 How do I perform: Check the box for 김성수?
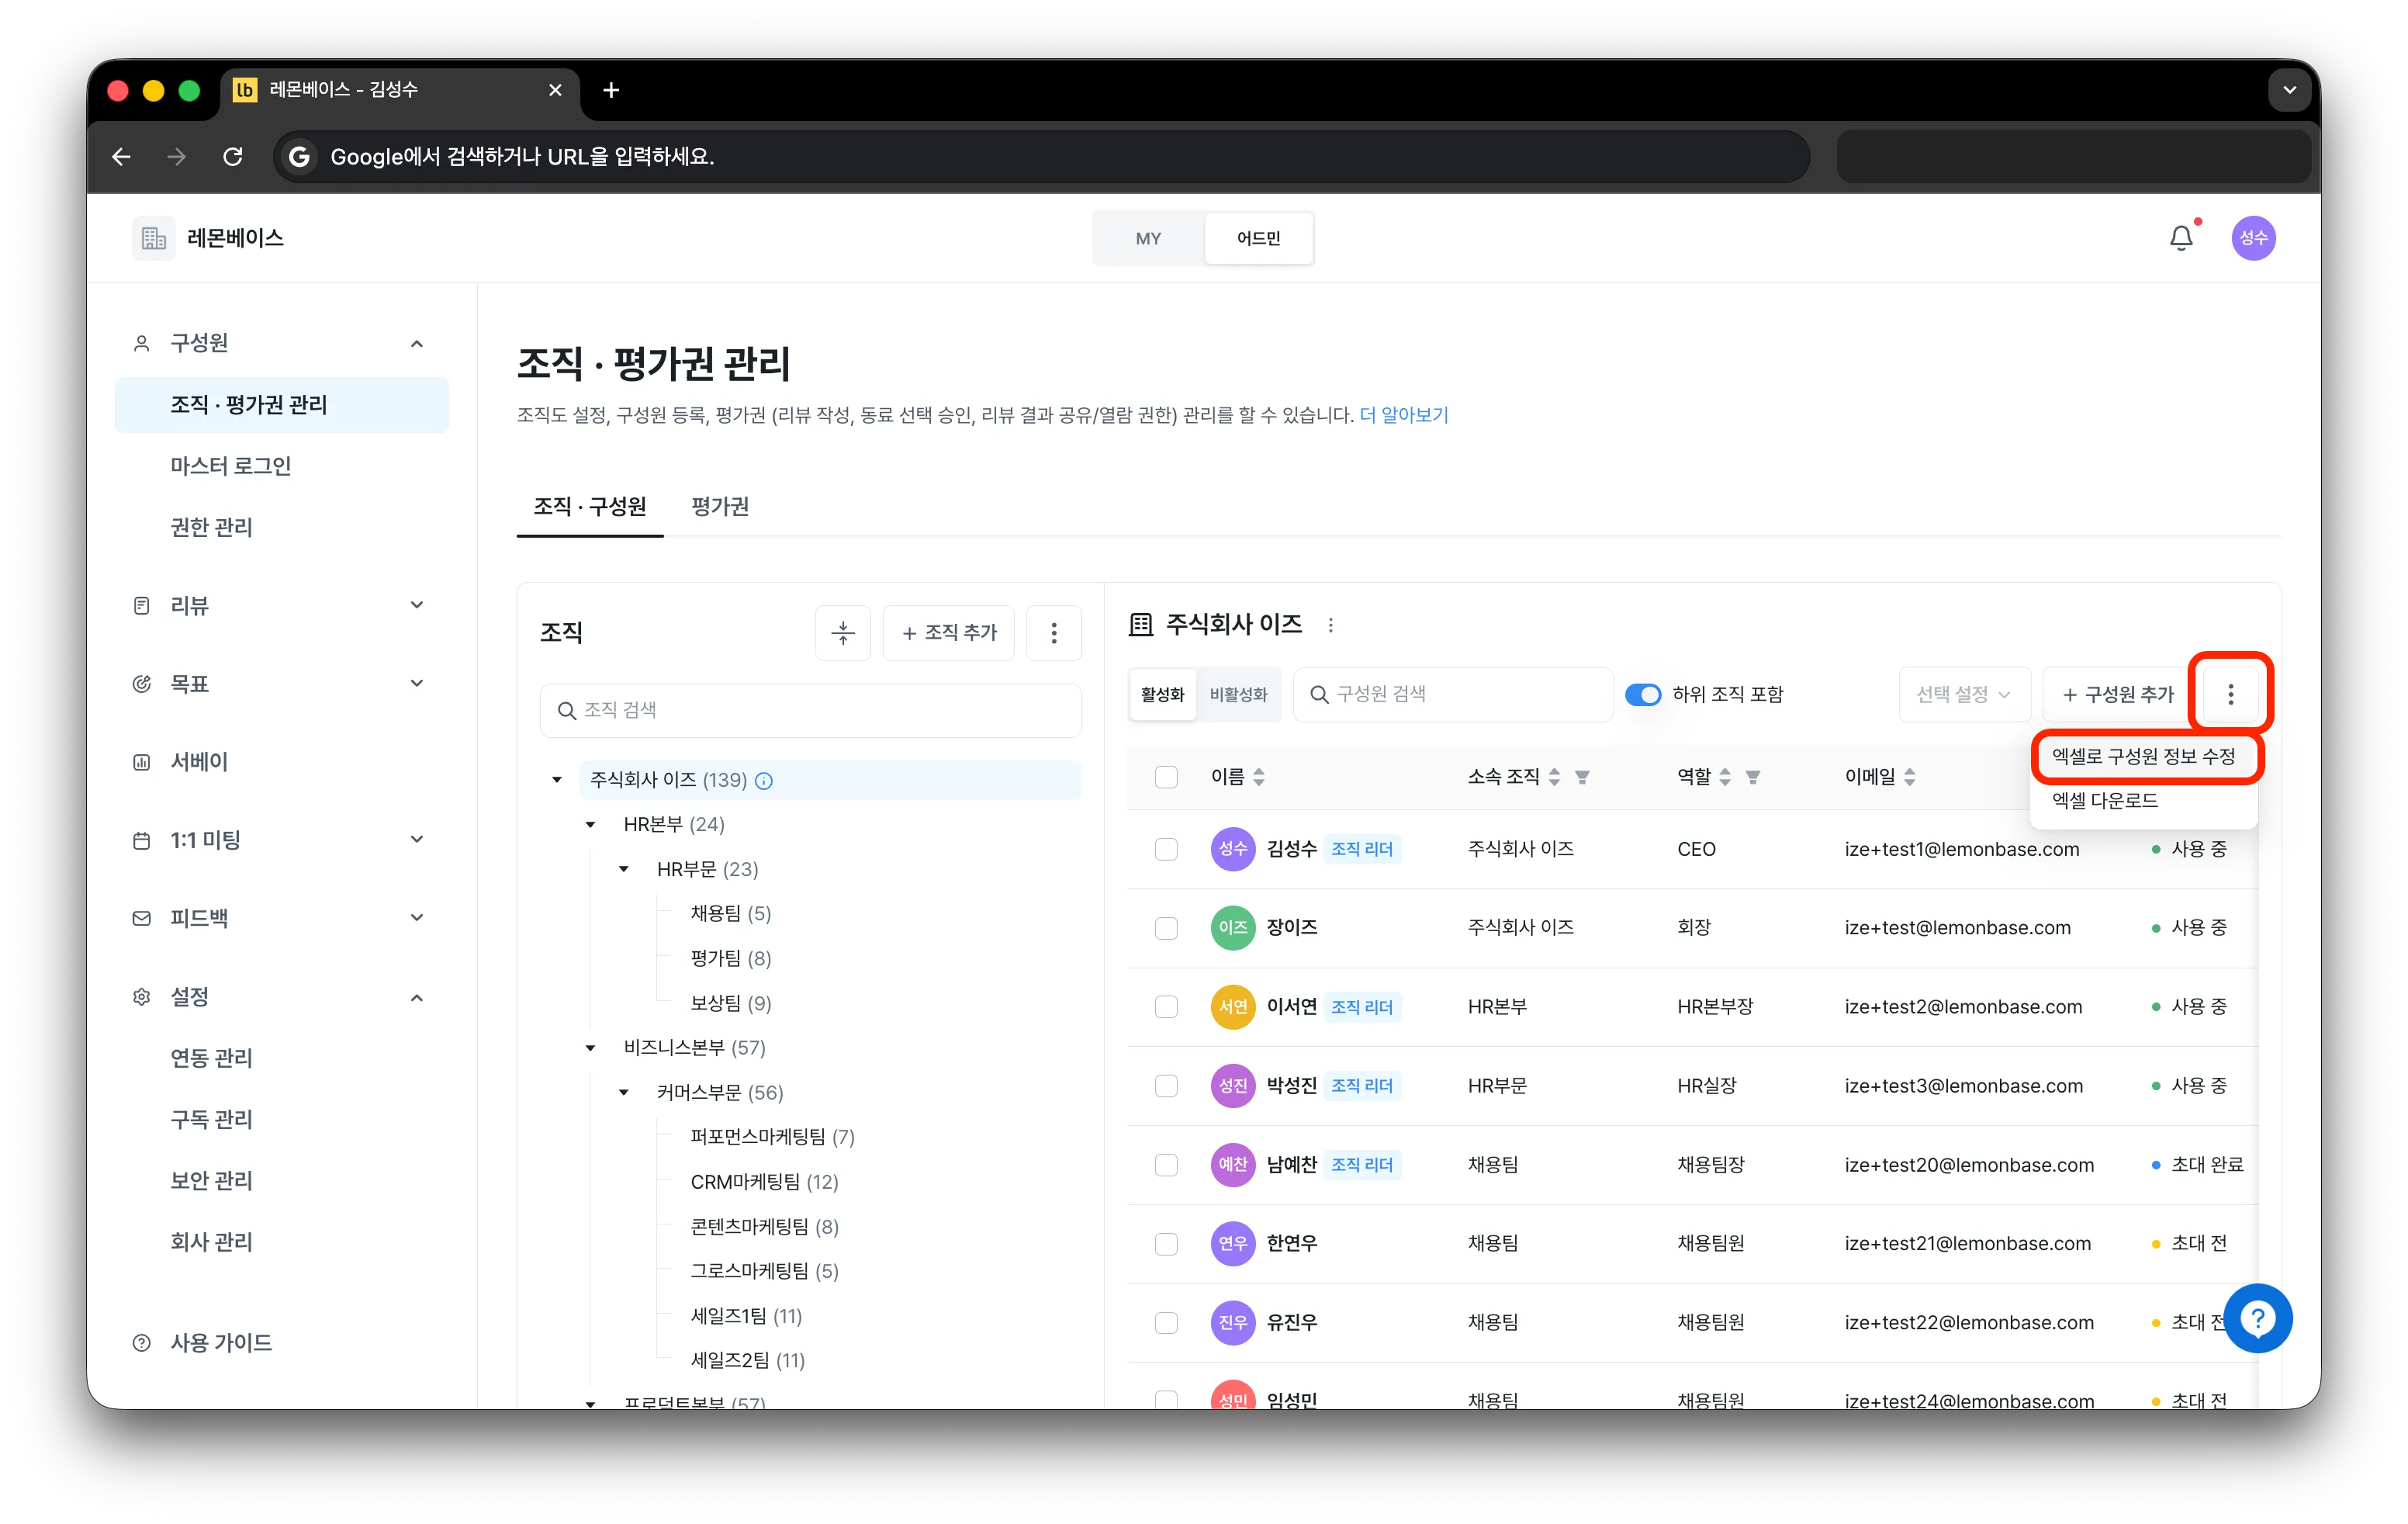tap(1166, 849)
